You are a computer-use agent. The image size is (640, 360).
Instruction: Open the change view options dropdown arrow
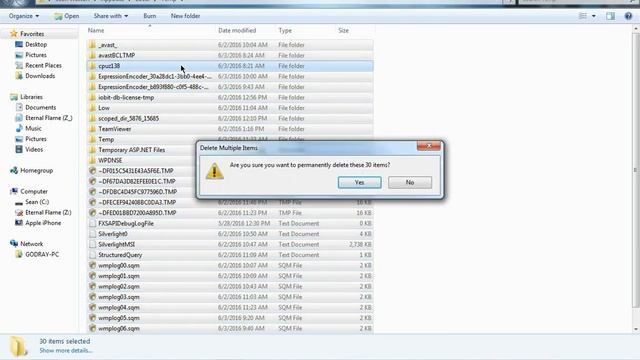pyautogui.click(x=593, y=16)
